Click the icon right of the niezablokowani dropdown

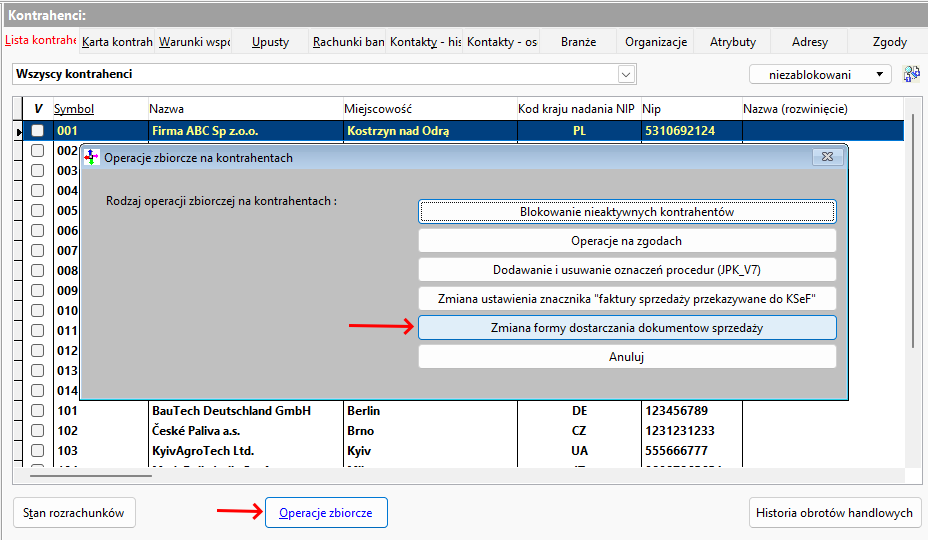tap(911, 74)
